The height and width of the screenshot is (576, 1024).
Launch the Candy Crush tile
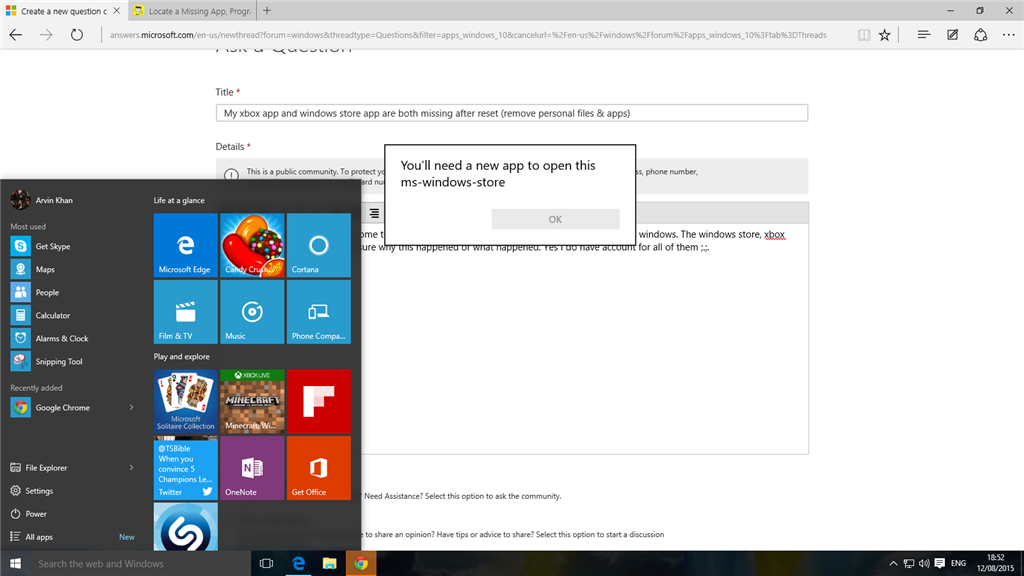coord(252,245)
